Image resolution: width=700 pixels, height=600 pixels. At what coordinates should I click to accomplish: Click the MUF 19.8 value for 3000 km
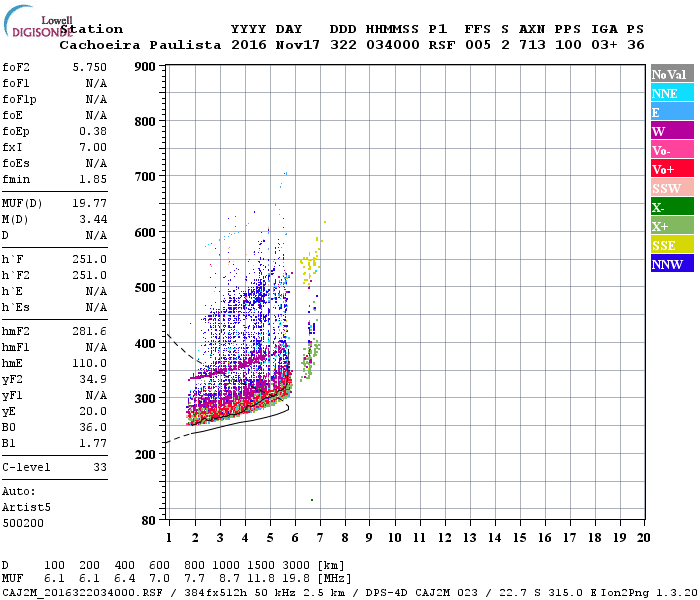pos(296,579)
